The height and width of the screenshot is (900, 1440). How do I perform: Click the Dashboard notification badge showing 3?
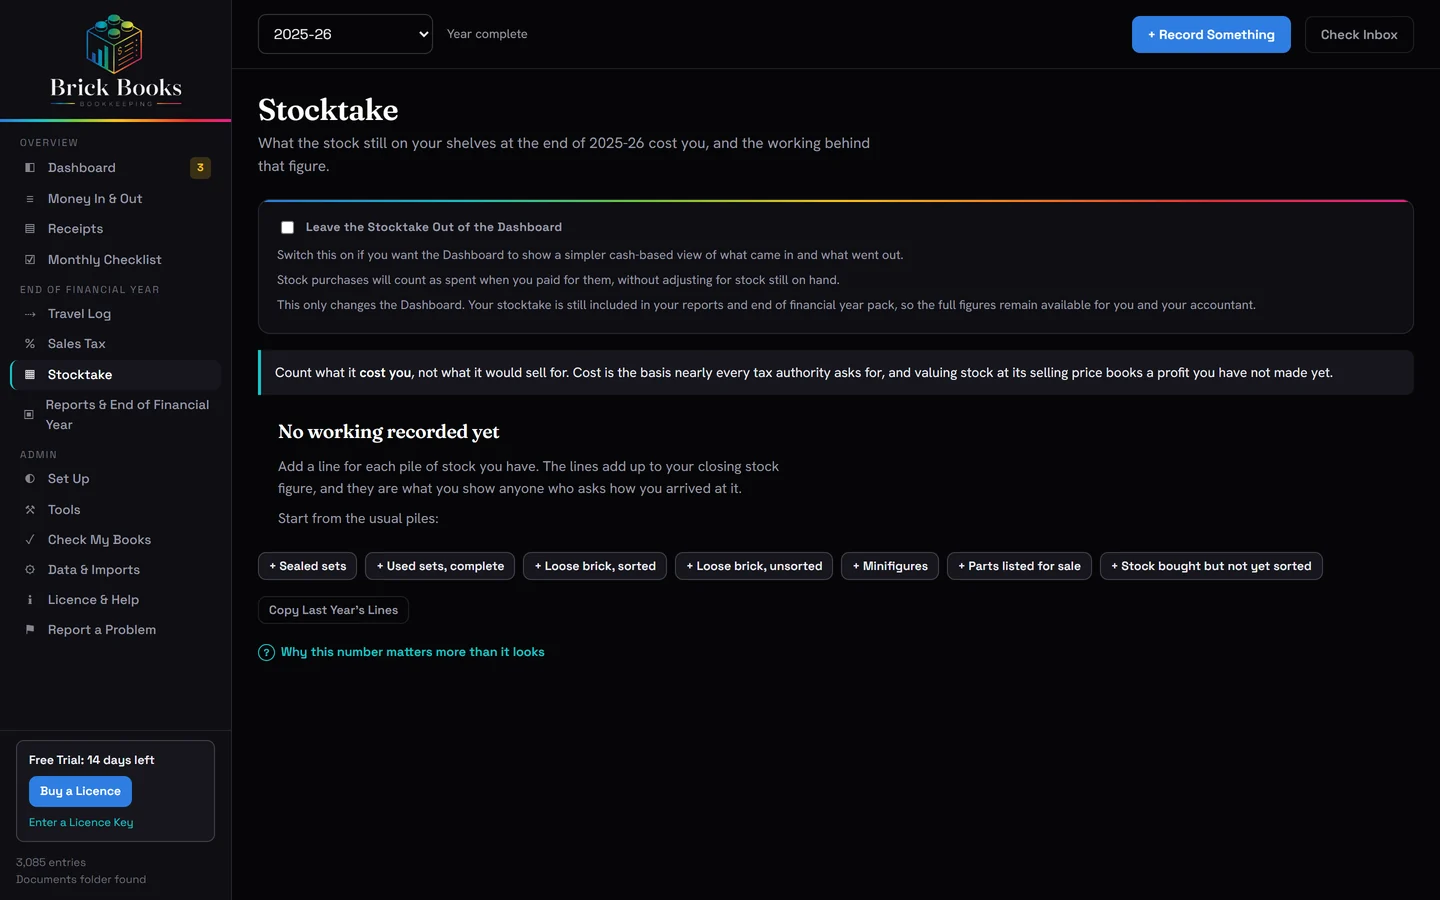200,168
